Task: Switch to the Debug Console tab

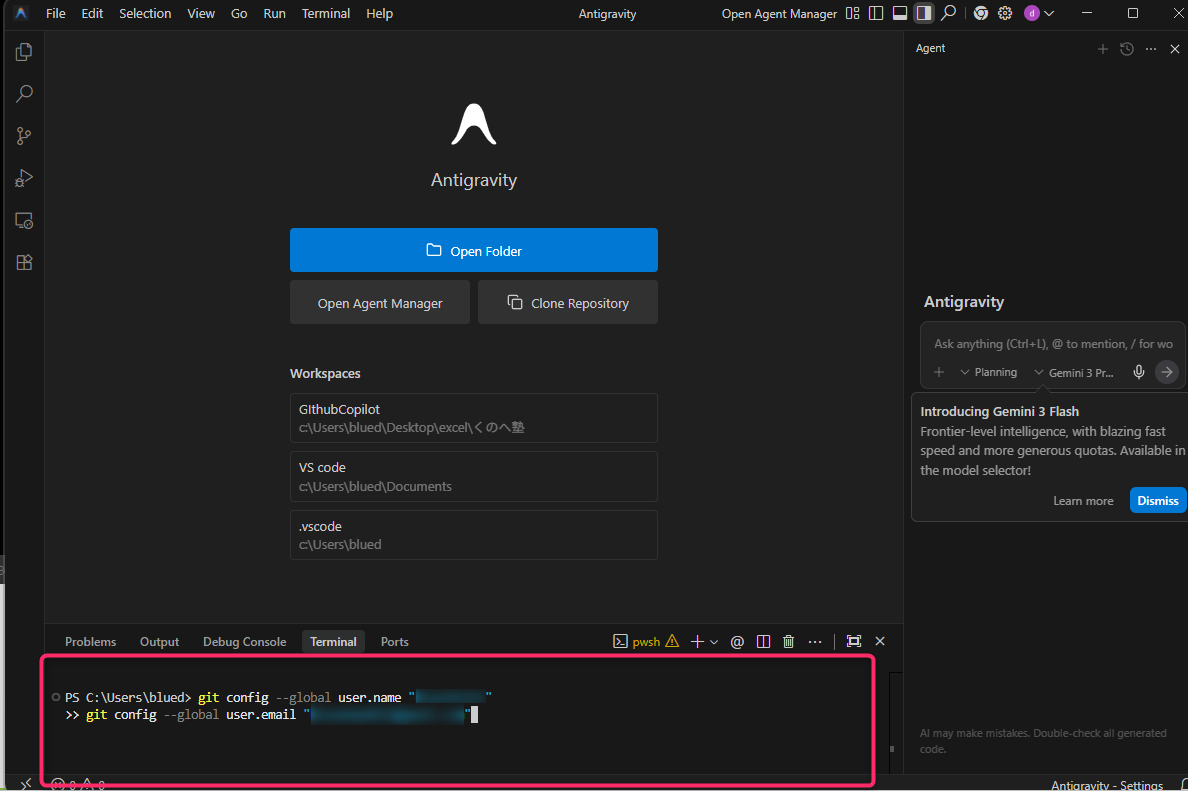Action: click(x=244, y=642)
